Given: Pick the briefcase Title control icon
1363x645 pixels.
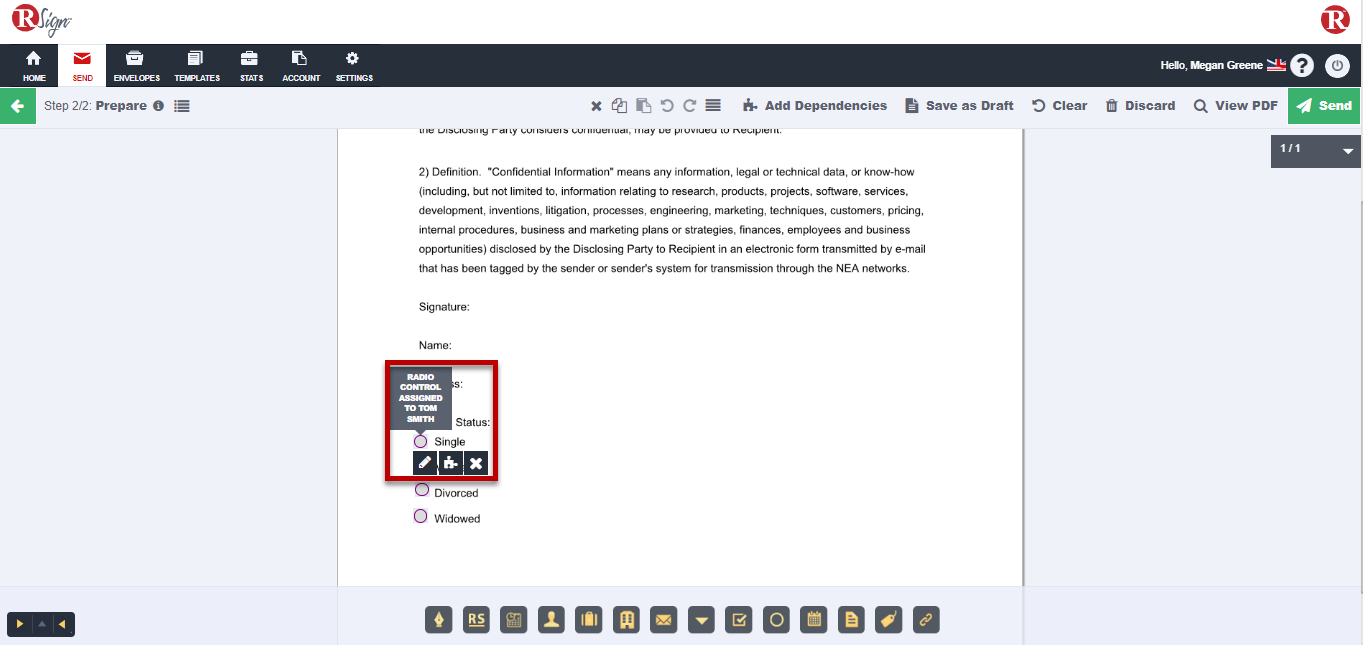Looking at the screenshot, I should click(x=589, y=620).
